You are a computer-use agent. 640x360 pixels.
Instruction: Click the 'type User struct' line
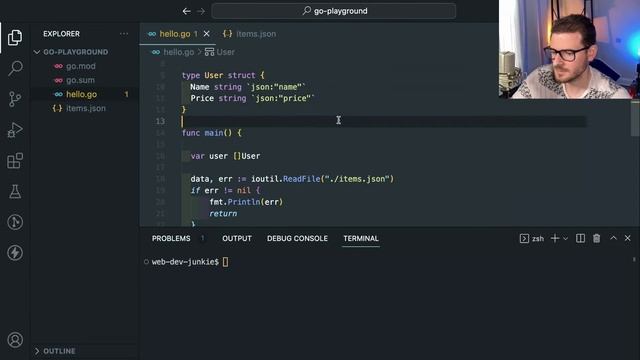[223, 76]
